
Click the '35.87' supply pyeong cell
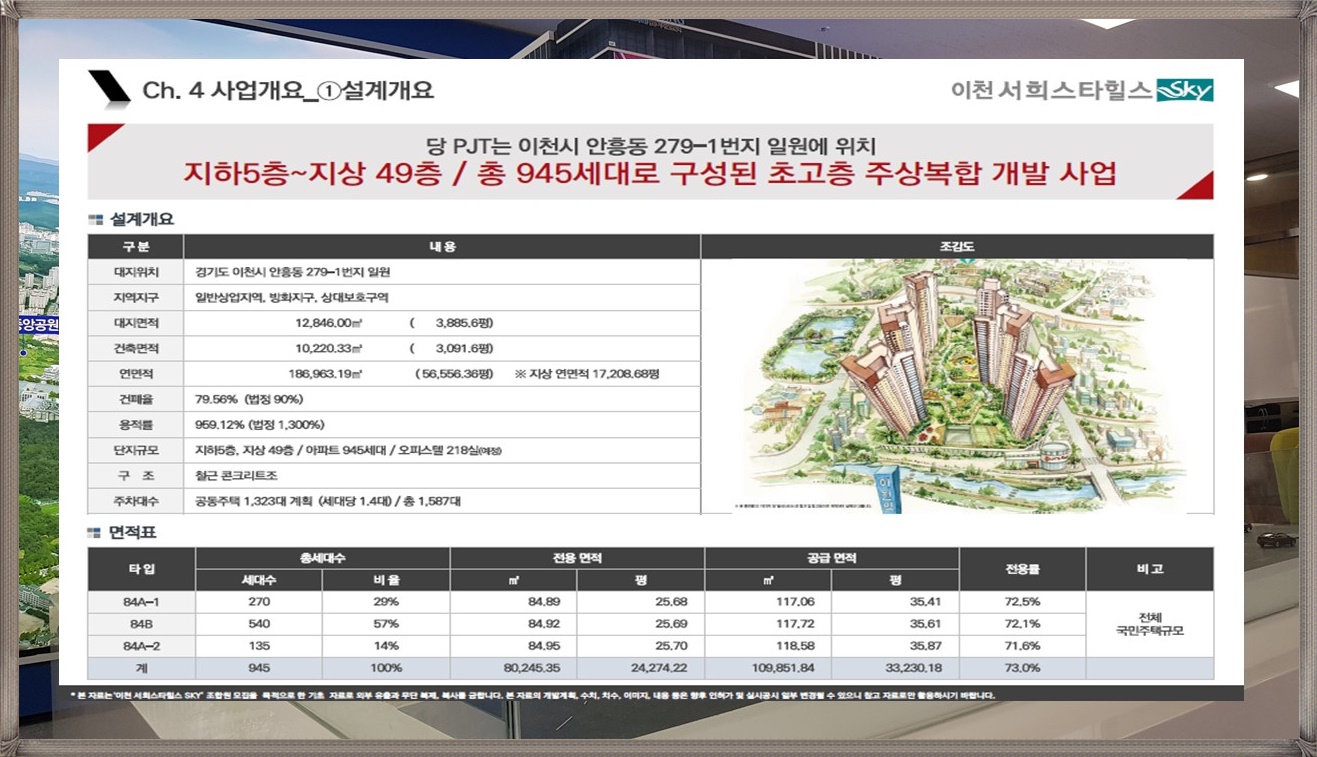895,646
